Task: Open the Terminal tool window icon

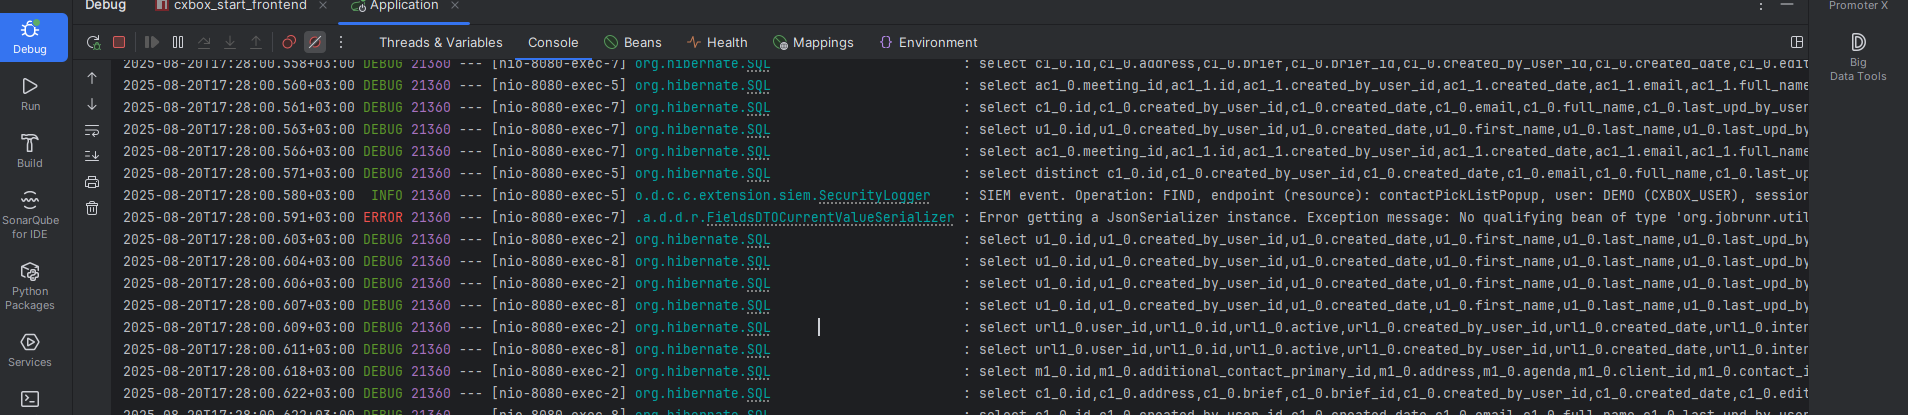Action: point(30,399)
